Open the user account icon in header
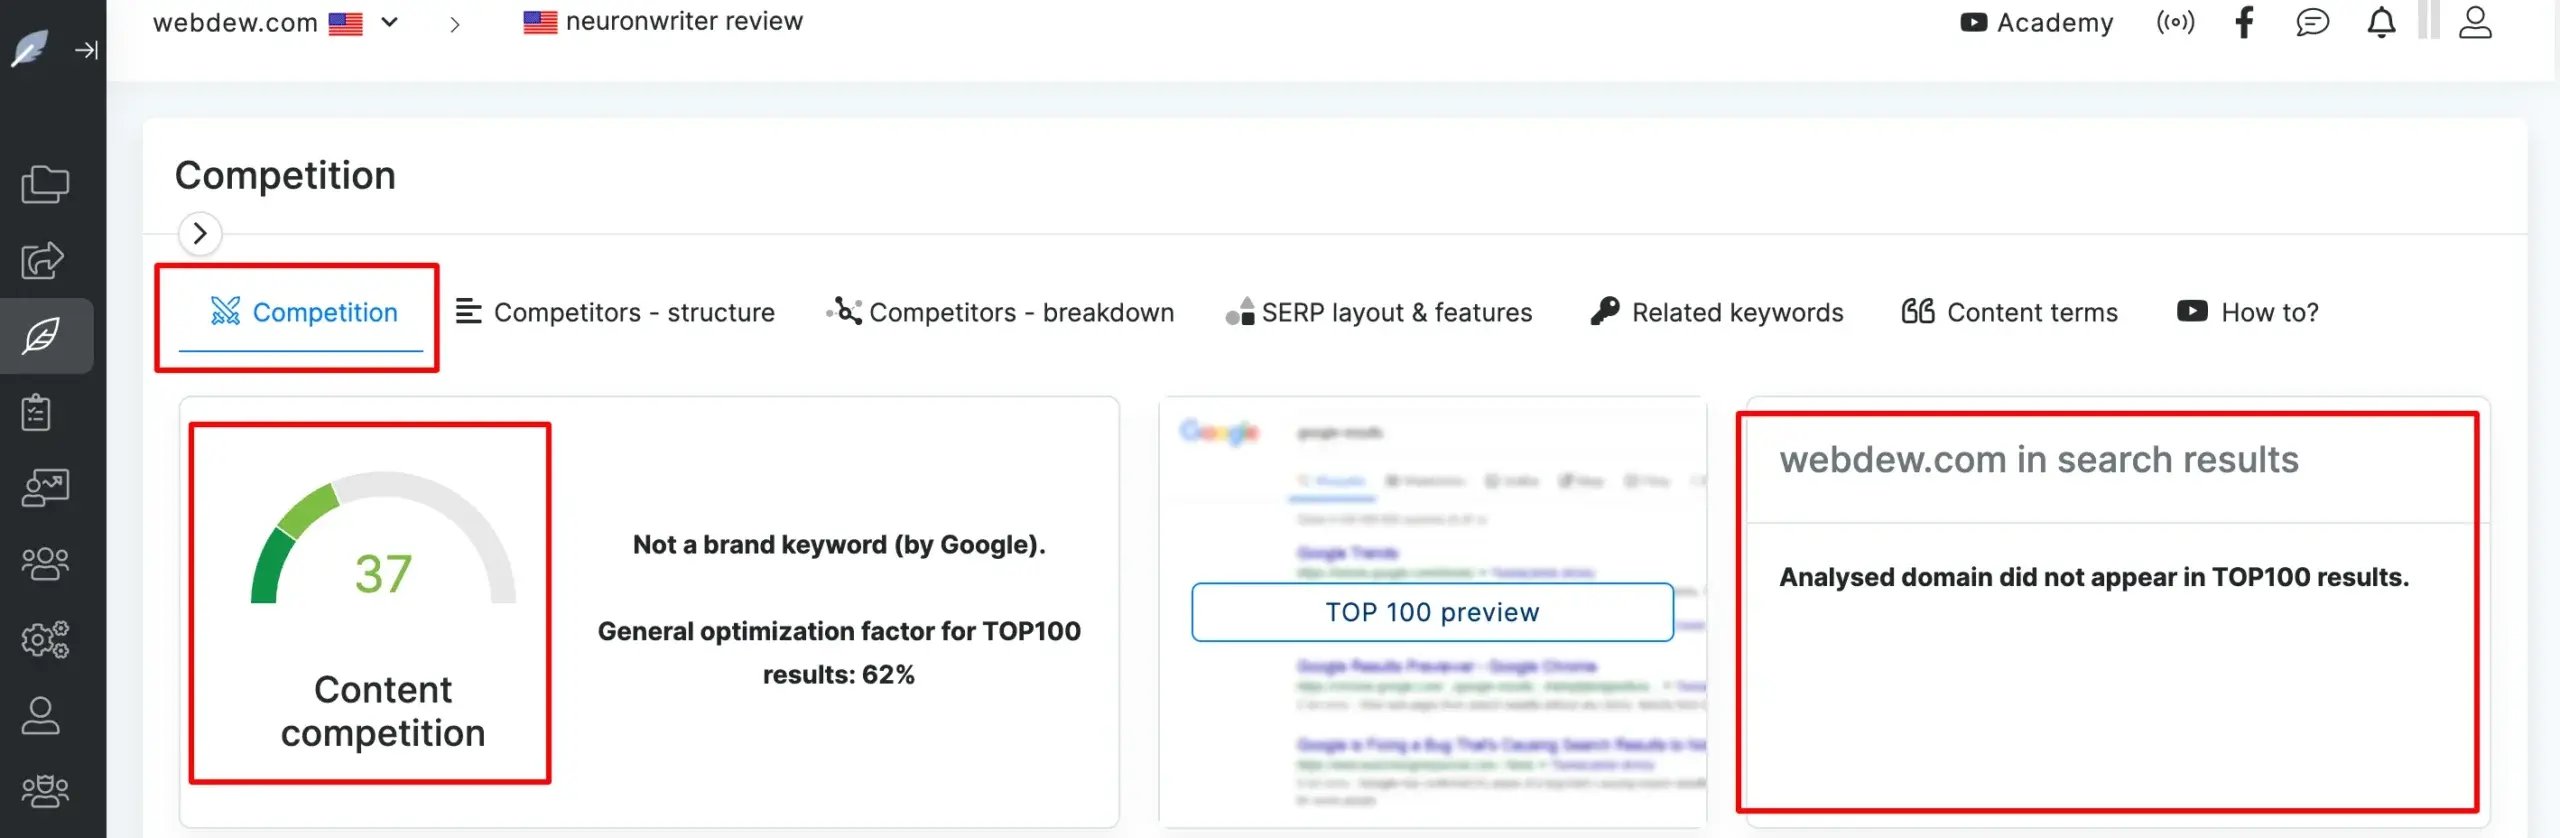2560x838 pixels. [2475, 22]
